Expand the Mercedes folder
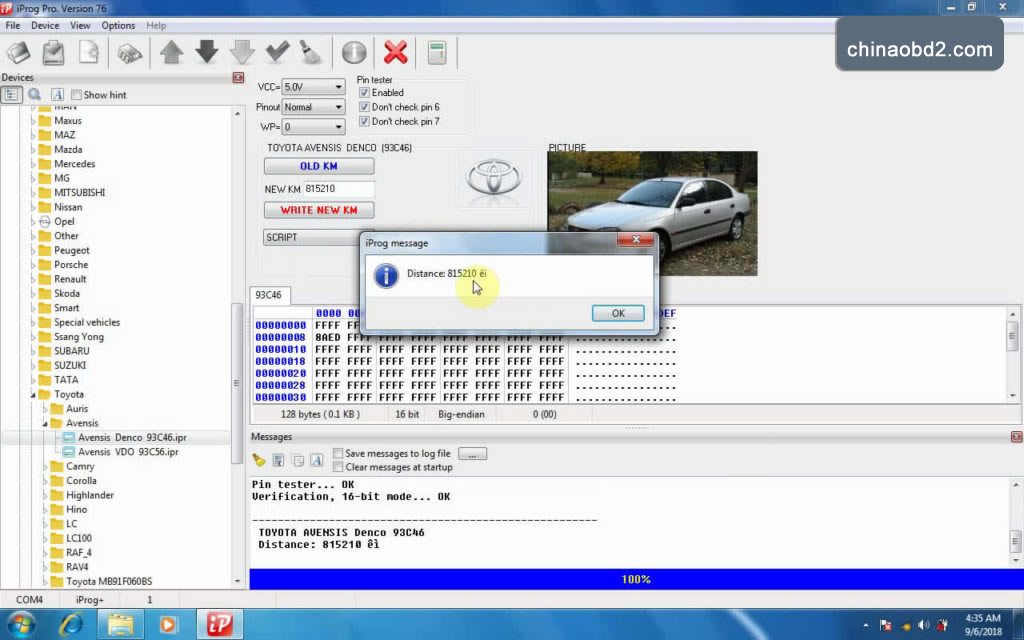The width and height of the screenshot is (1024, 640). click(x=33, y=164)
